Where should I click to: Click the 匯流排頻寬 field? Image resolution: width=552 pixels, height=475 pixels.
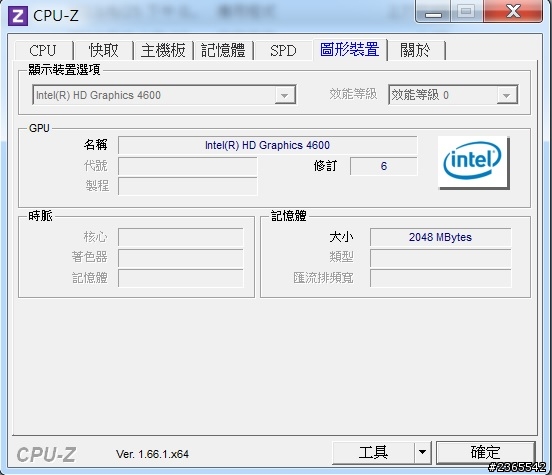[x=440, y=278]
